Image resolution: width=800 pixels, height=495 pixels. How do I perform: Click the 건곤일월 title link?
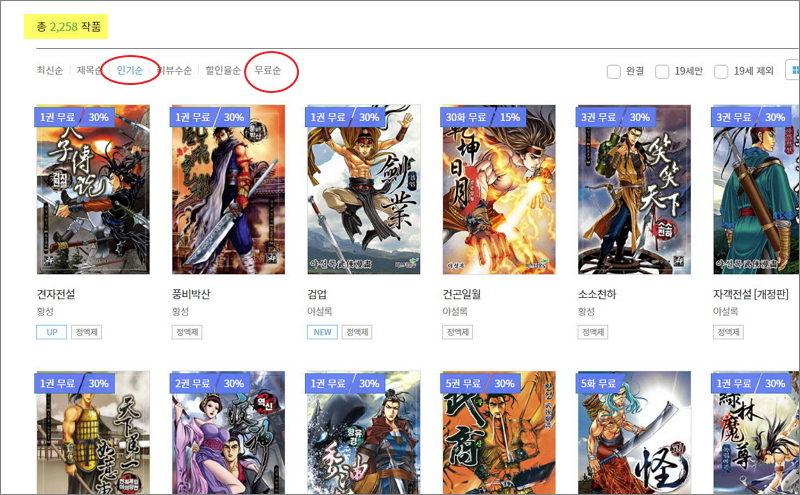click(x=462, y=294)
